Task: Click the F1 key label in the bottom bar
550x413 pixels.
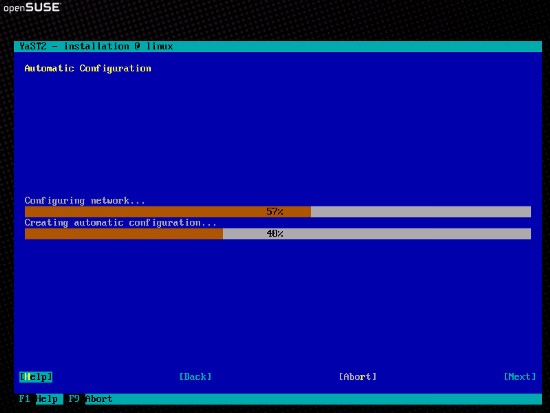Action: (x=25, y=399)
